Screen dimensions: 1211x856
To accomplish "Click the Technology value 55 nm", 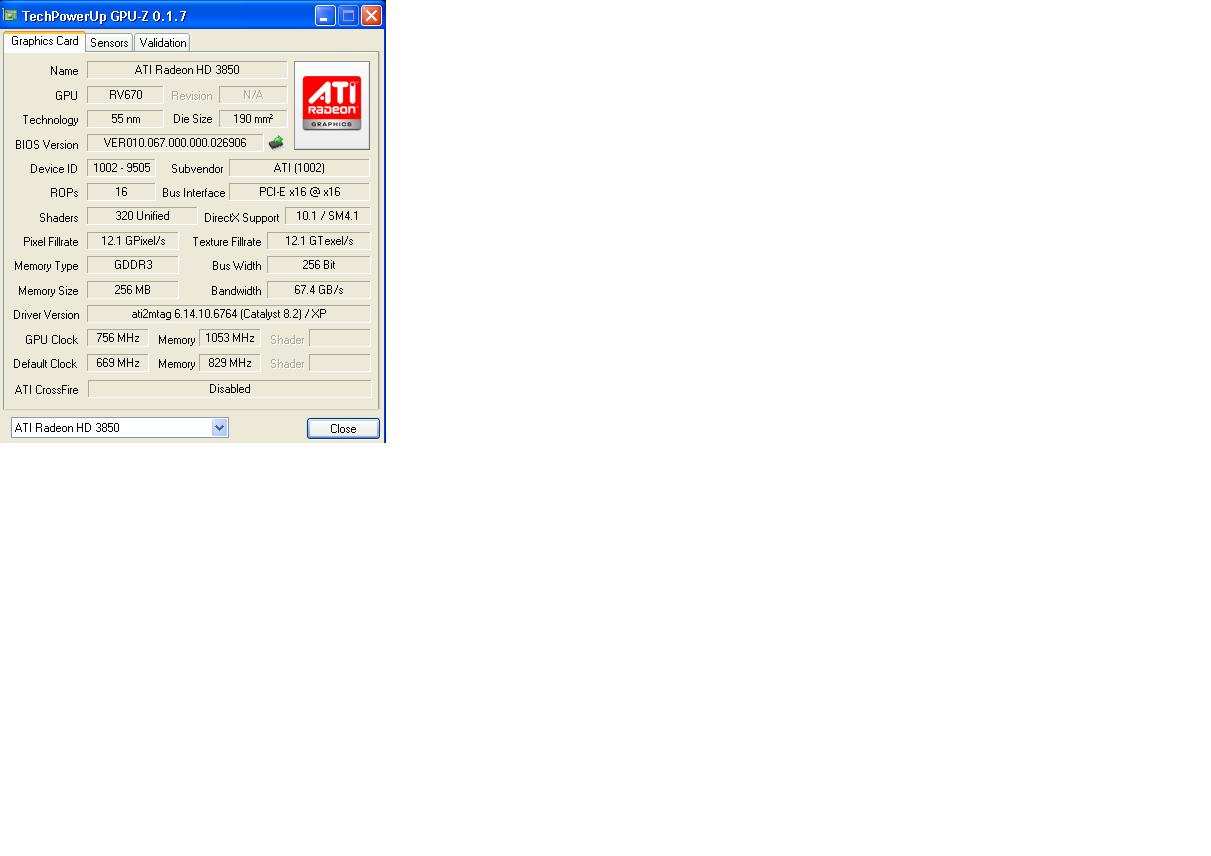I will [x=125, y=119].
